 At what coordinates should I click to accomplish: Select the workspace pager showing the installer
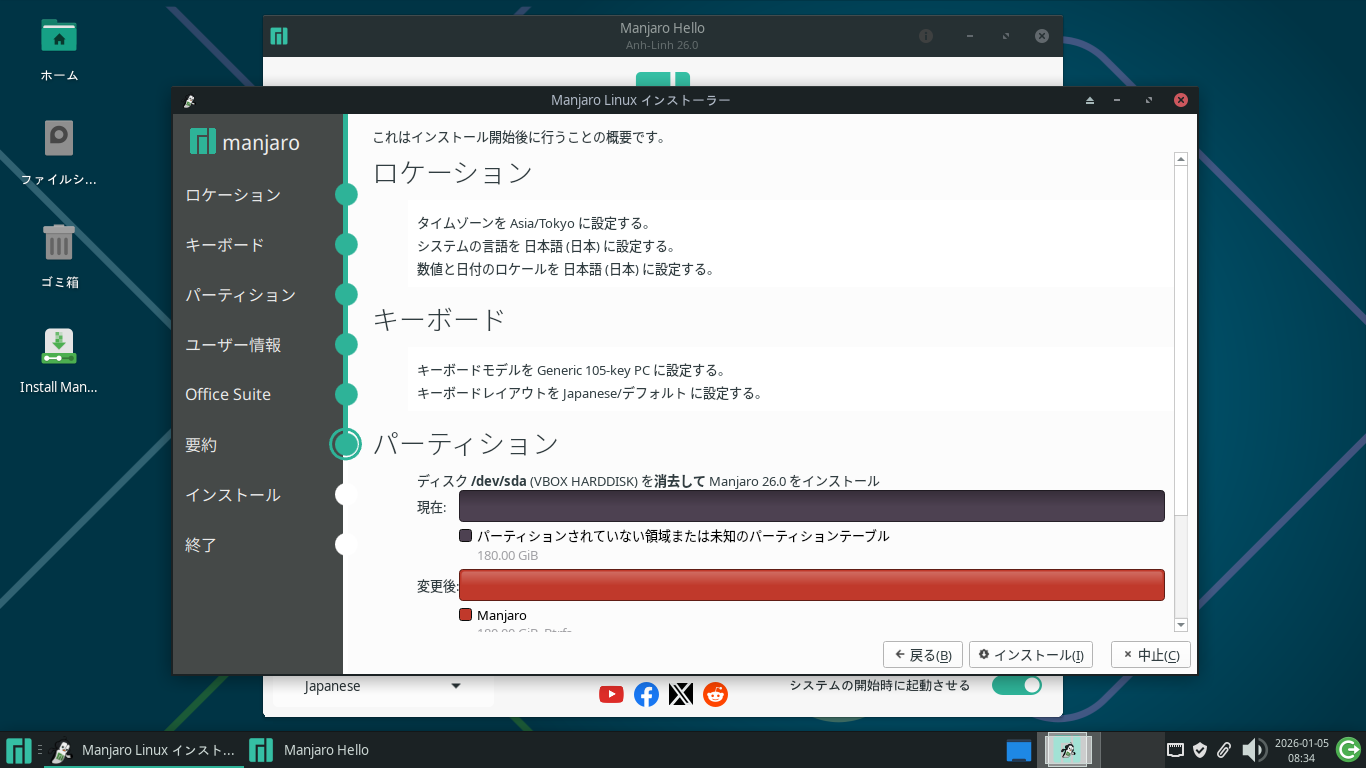(1068, 750)
